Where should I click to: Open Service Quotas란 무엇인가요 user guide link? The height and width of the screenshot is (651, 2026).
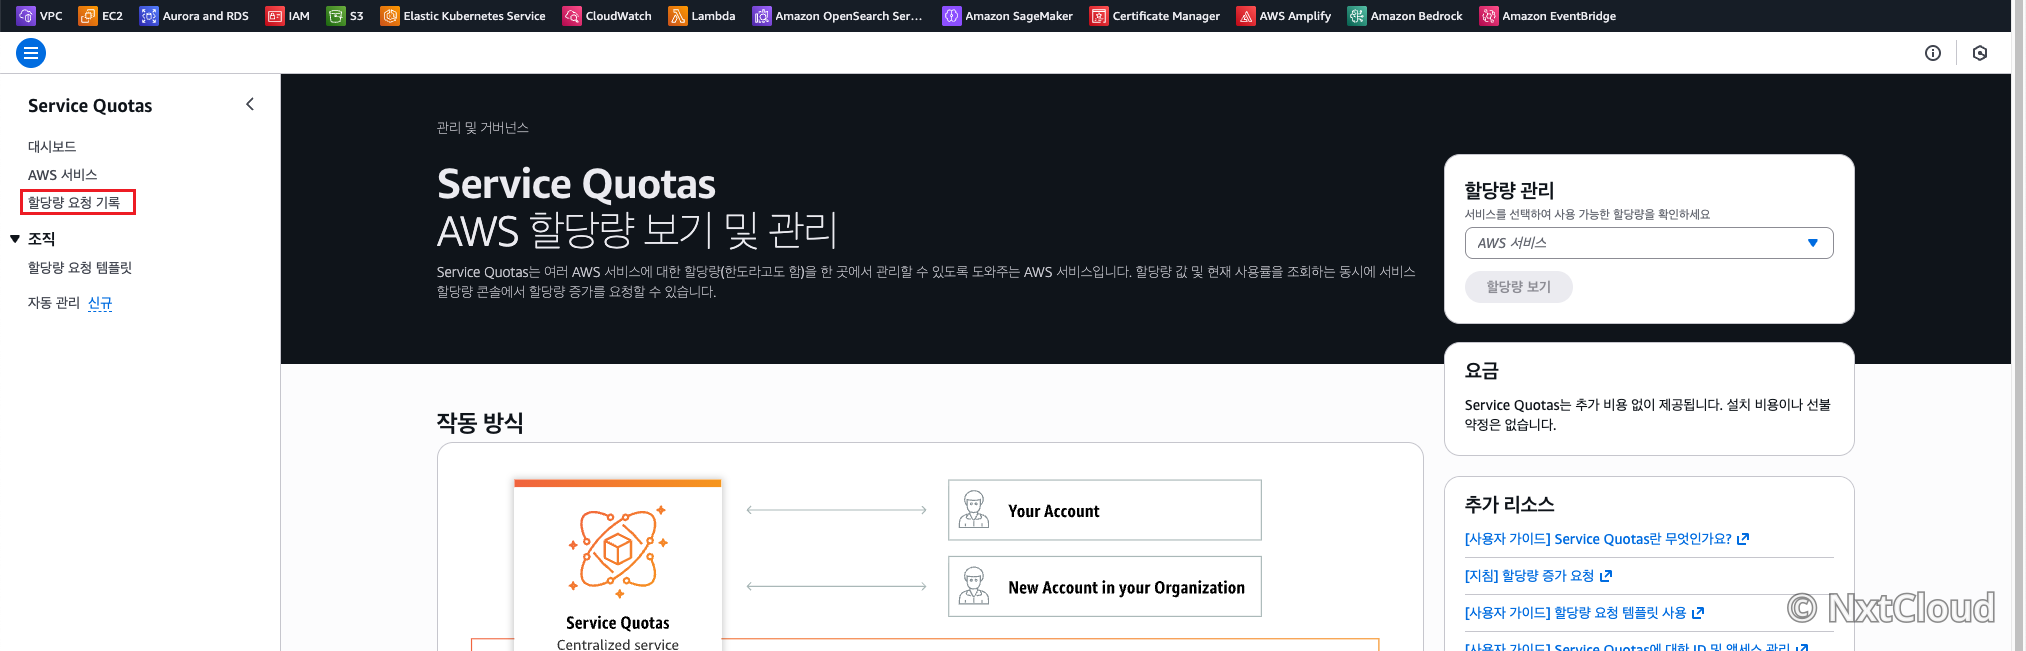(x=1606, y=539)
